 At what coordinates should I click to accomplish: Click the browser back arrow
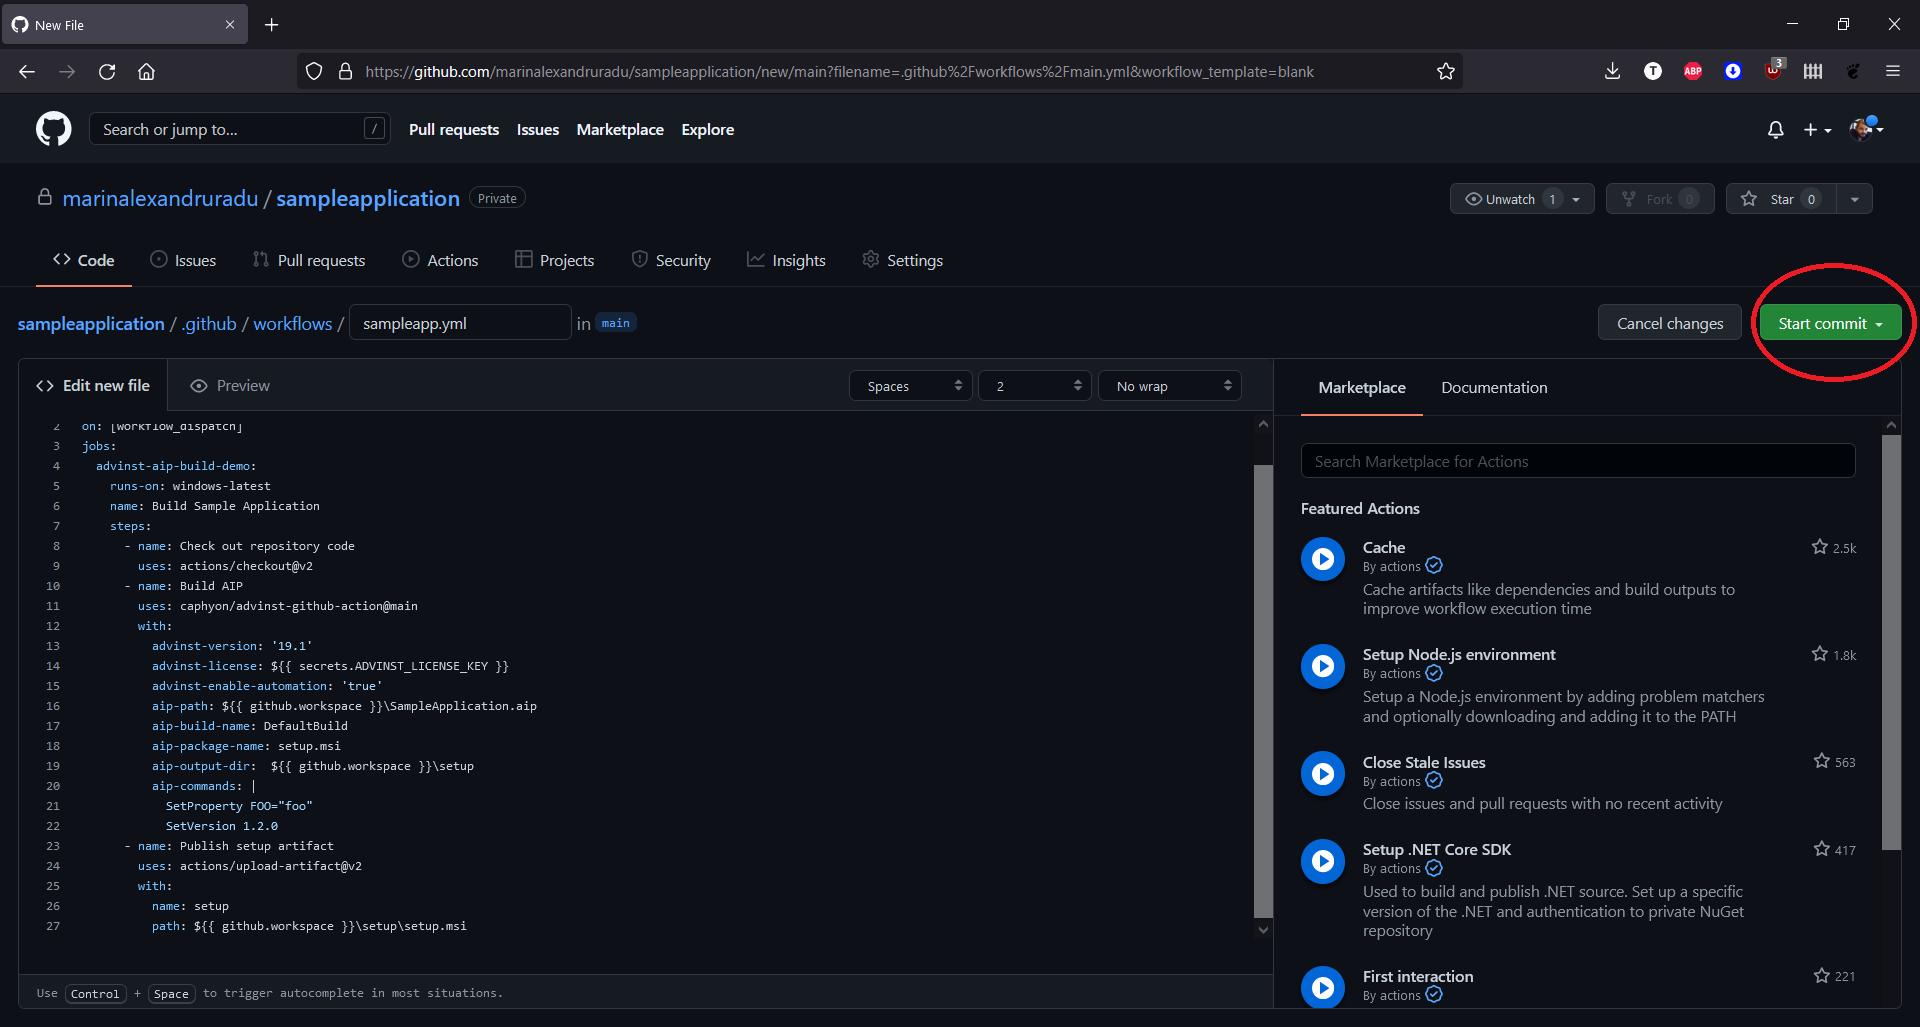click(27, 72)
